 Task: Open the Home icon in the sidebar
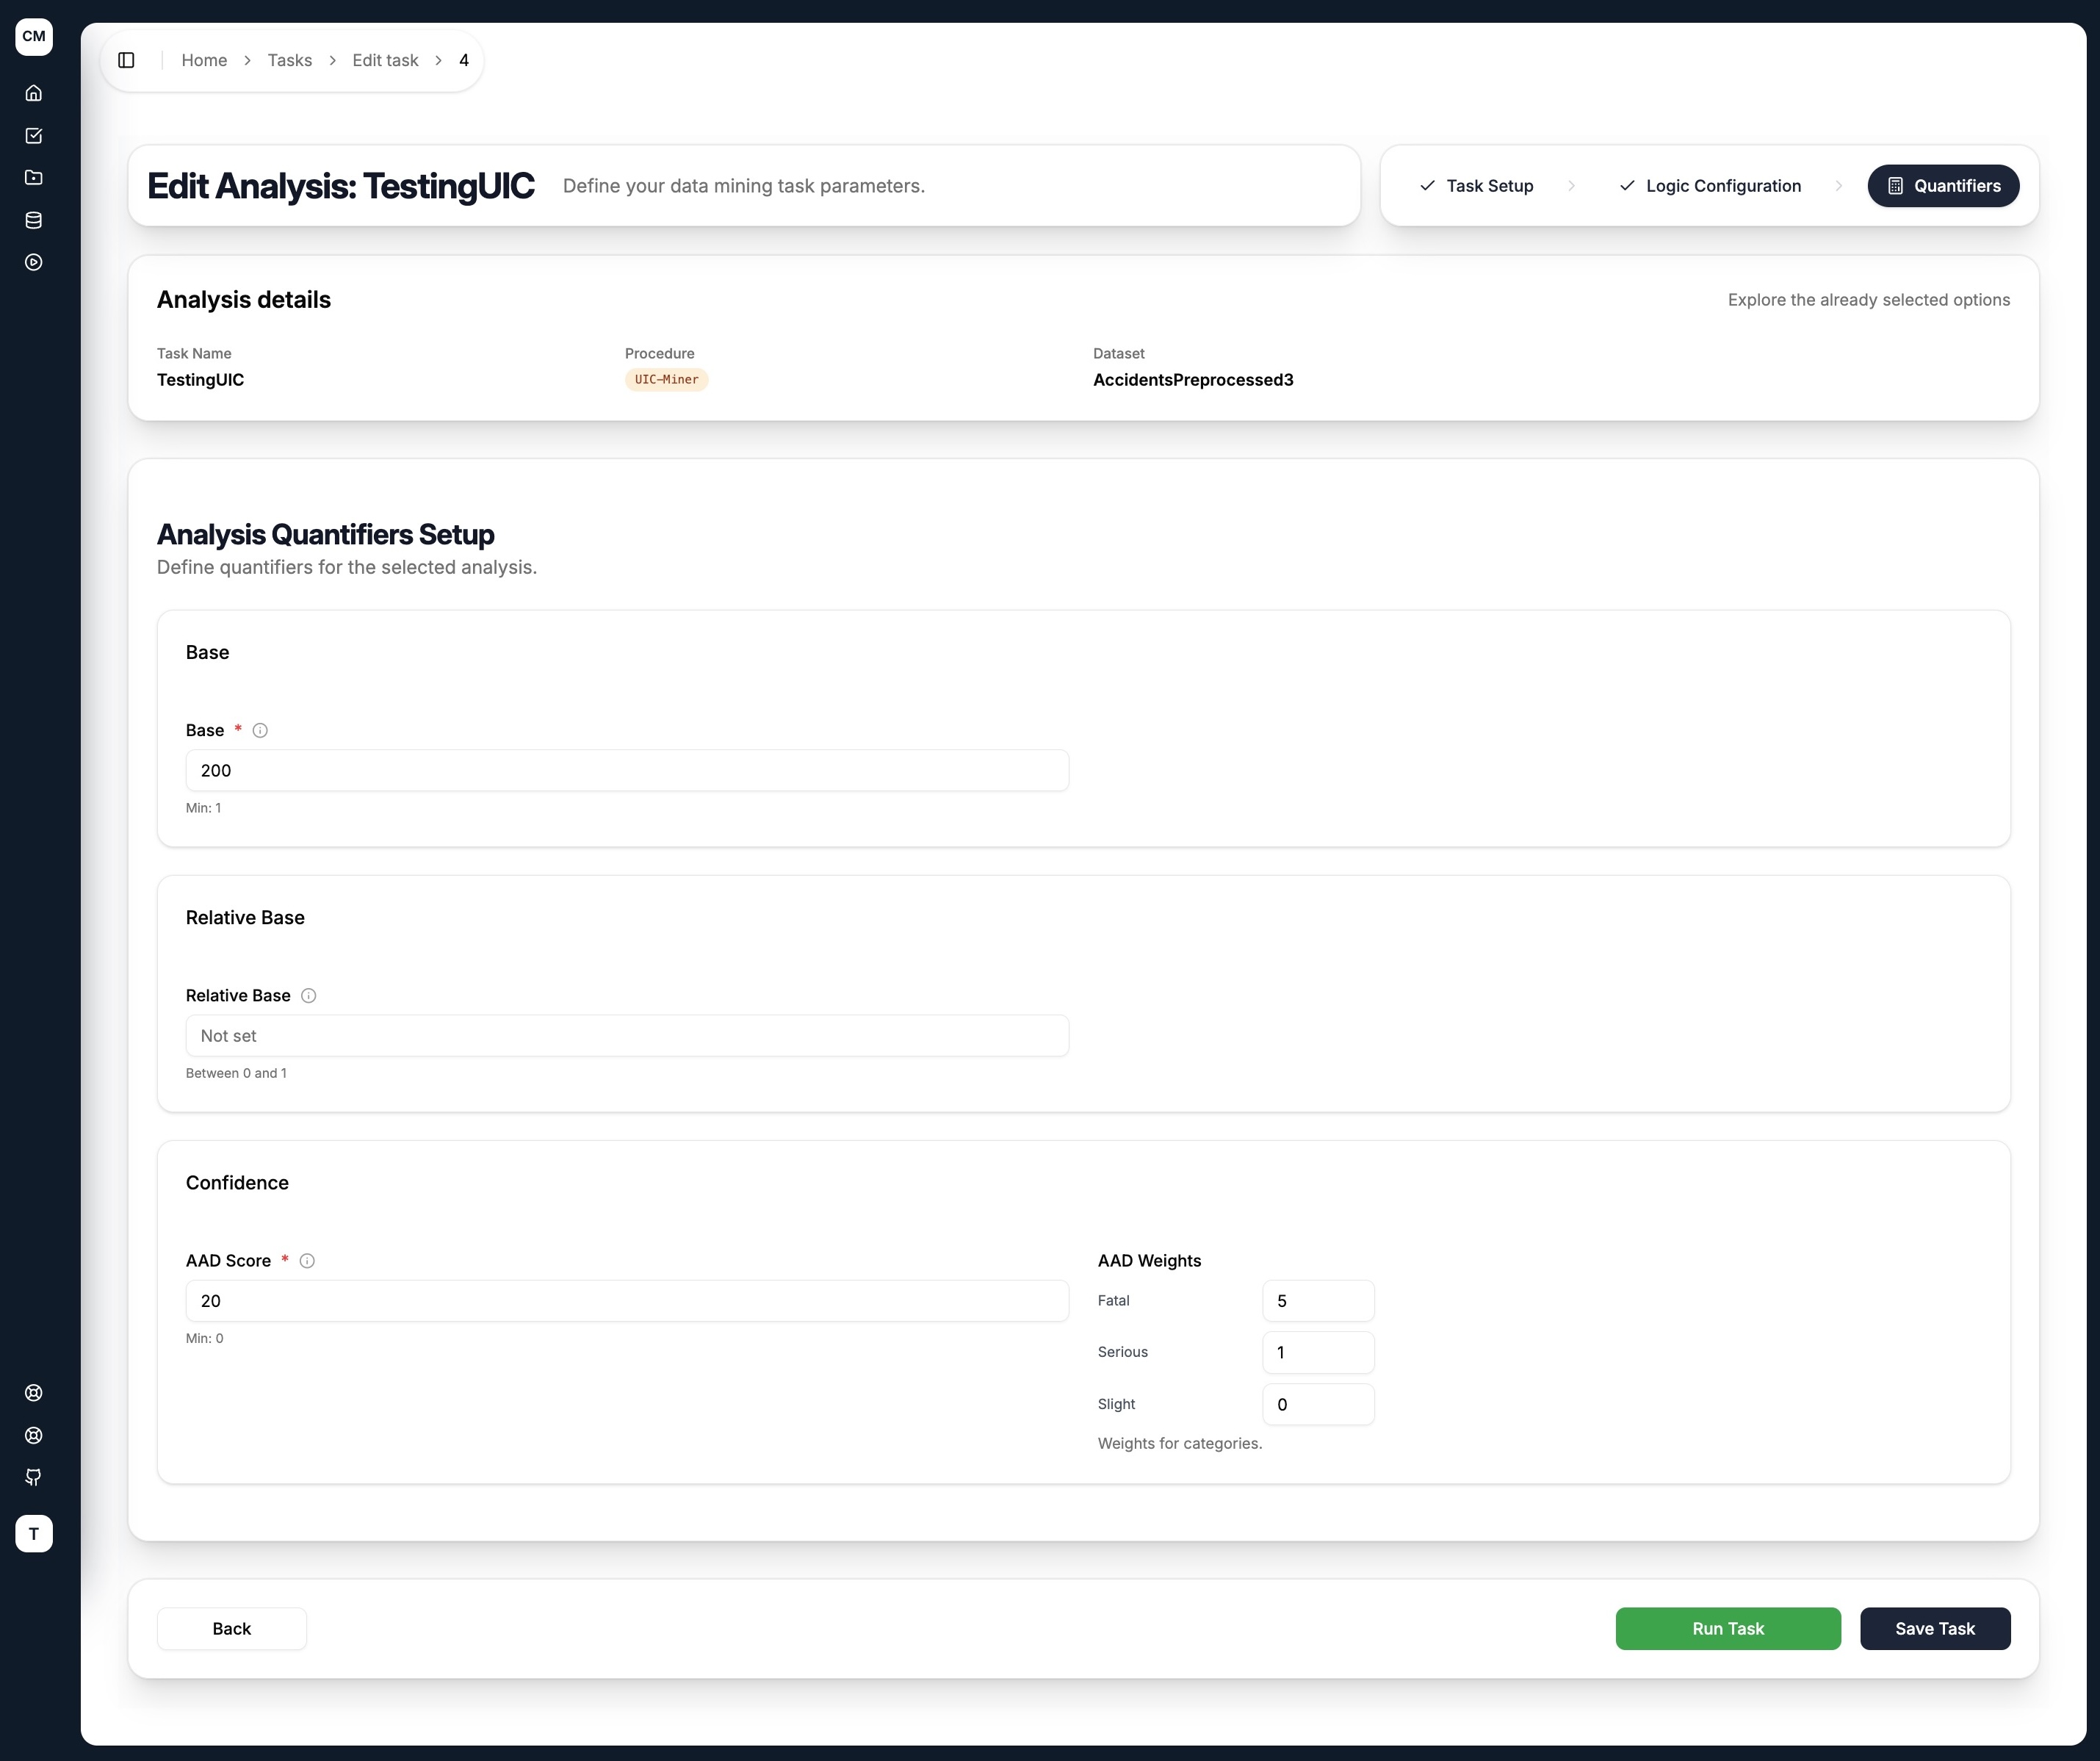pyautogui.click(x=34, y=93)
